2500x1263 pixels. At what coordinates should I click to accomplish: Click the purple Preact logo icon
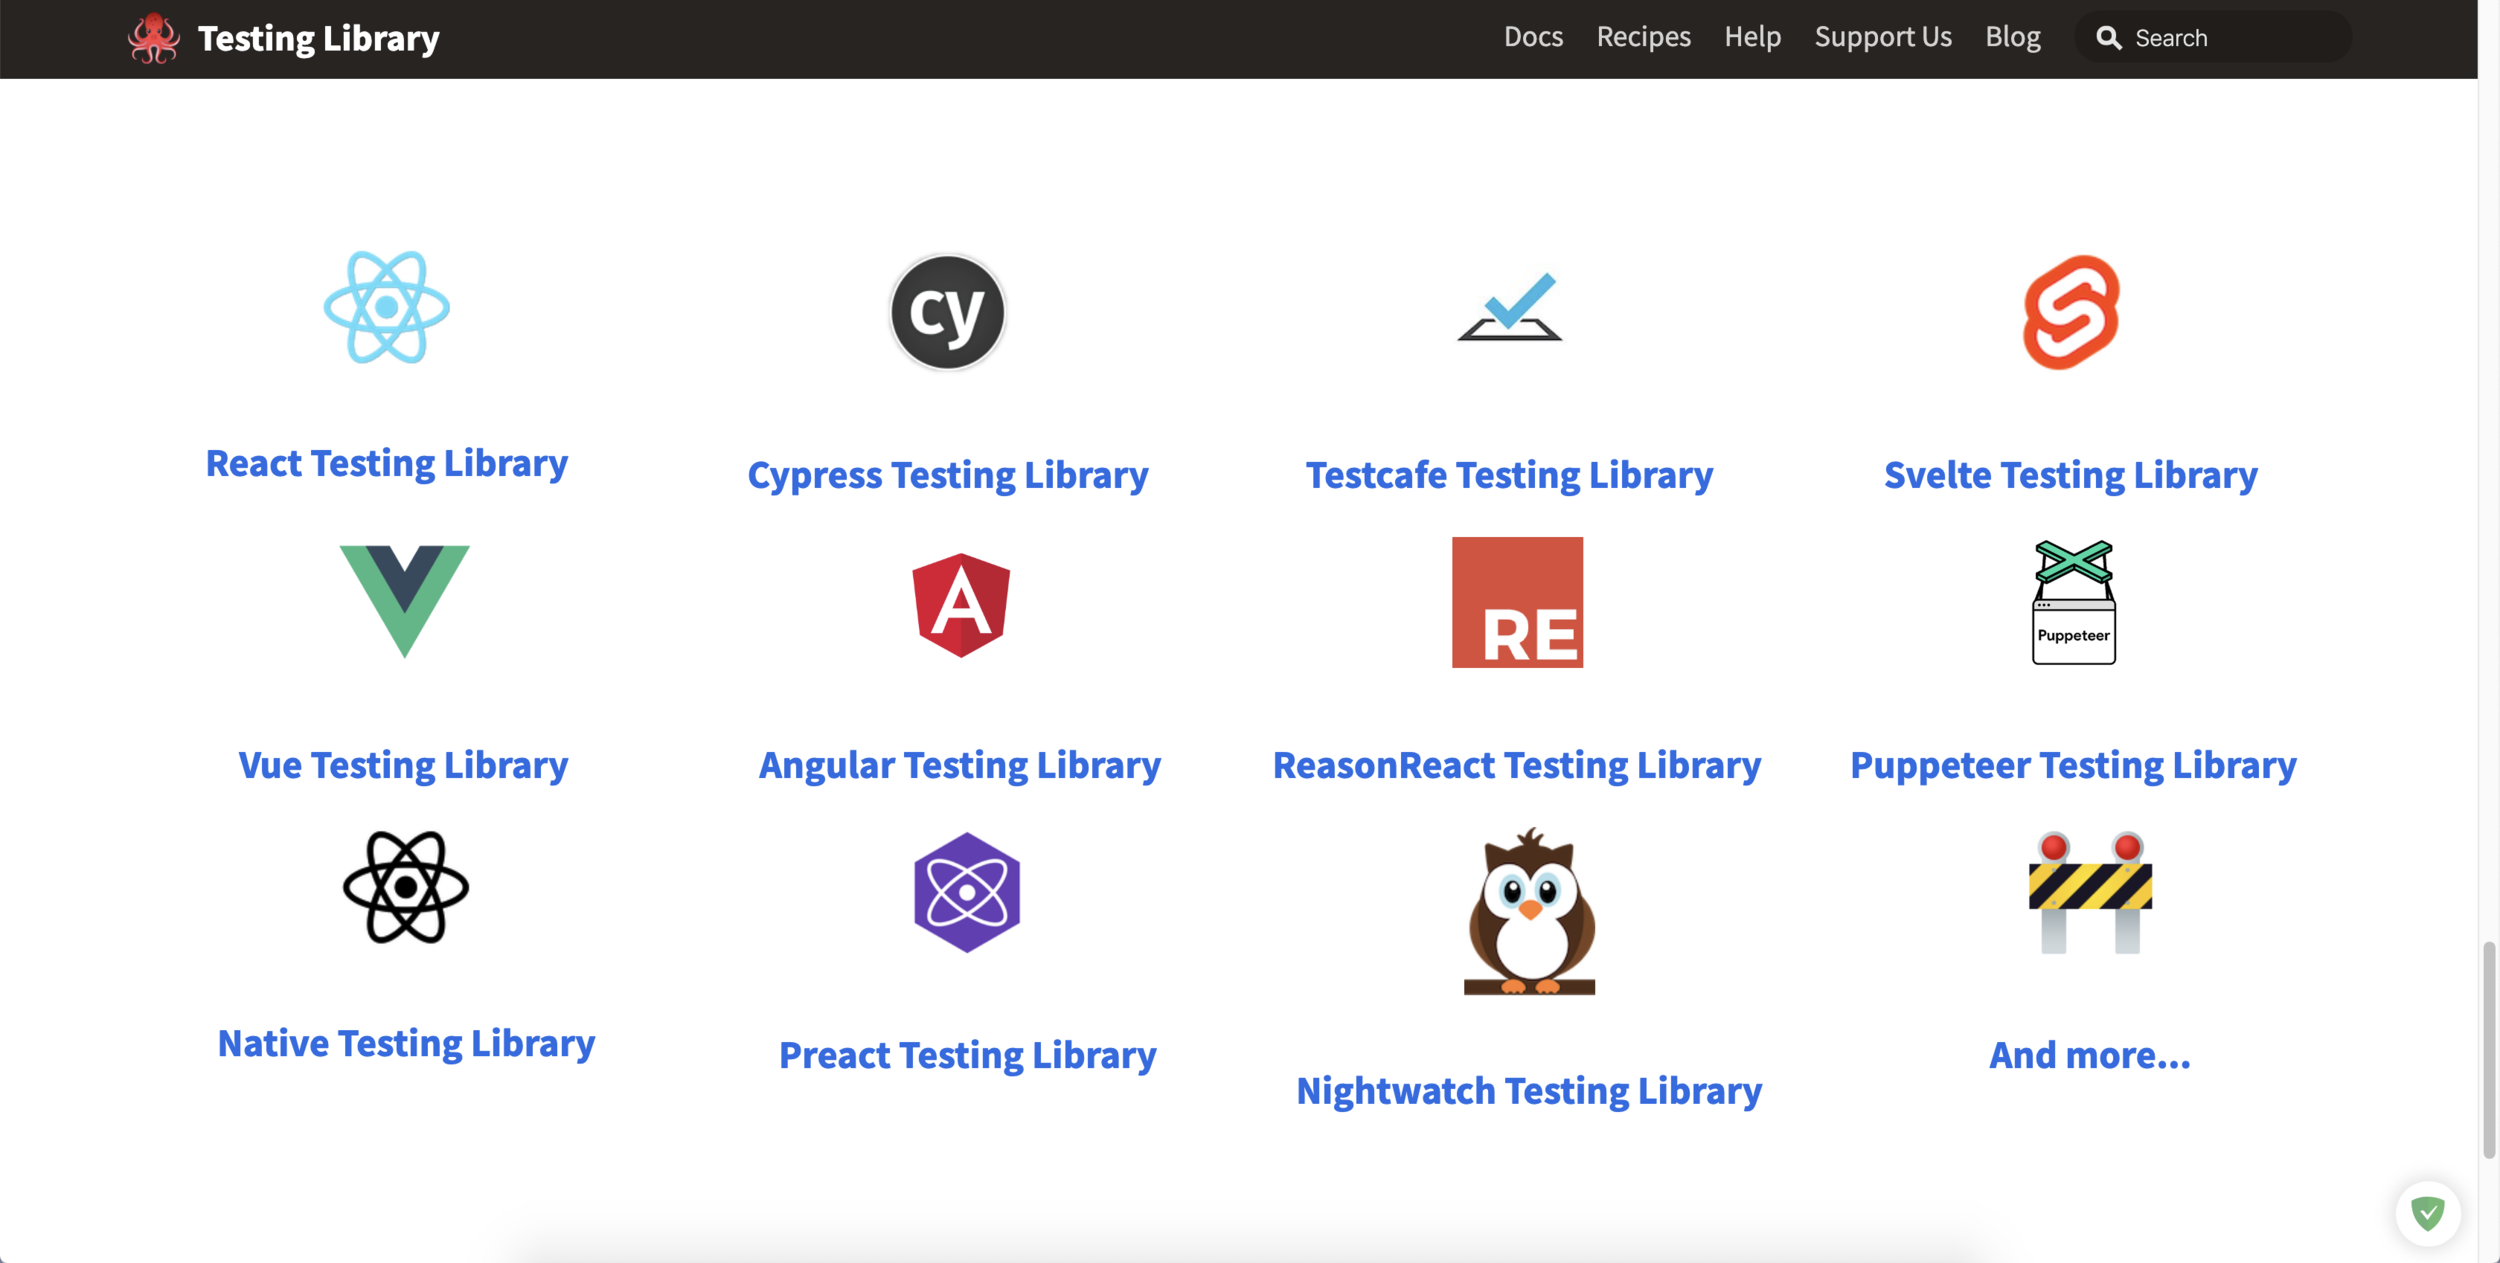[966, 892]
